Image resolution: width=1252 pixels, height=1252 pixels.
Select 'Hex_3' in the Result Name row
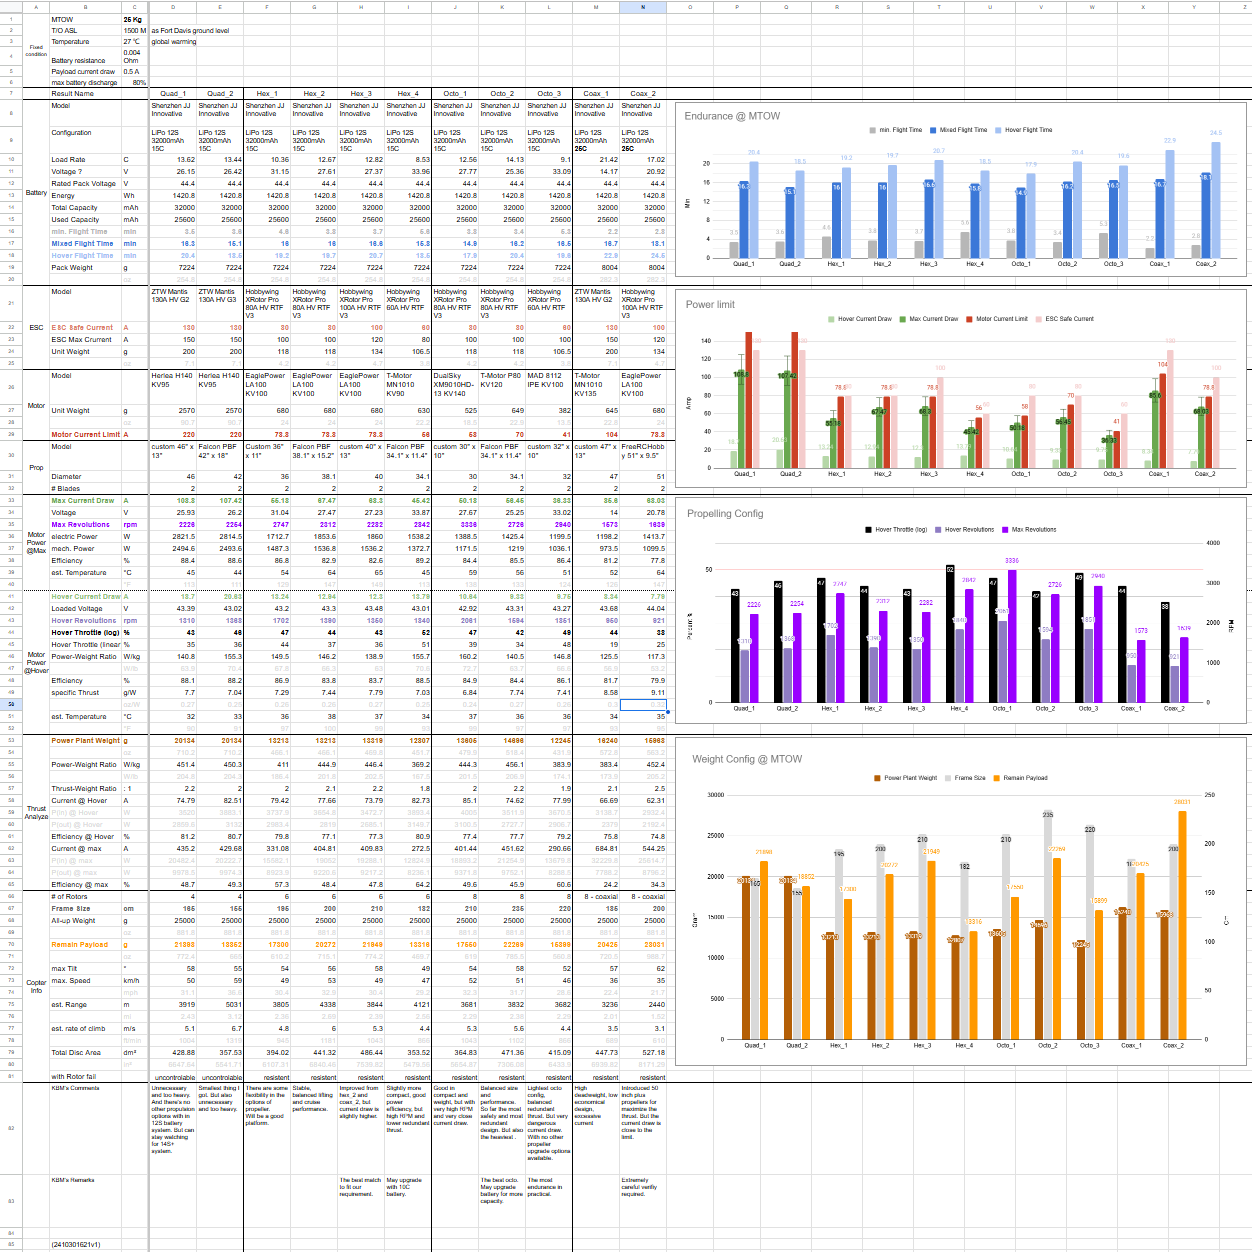(361, 93)
